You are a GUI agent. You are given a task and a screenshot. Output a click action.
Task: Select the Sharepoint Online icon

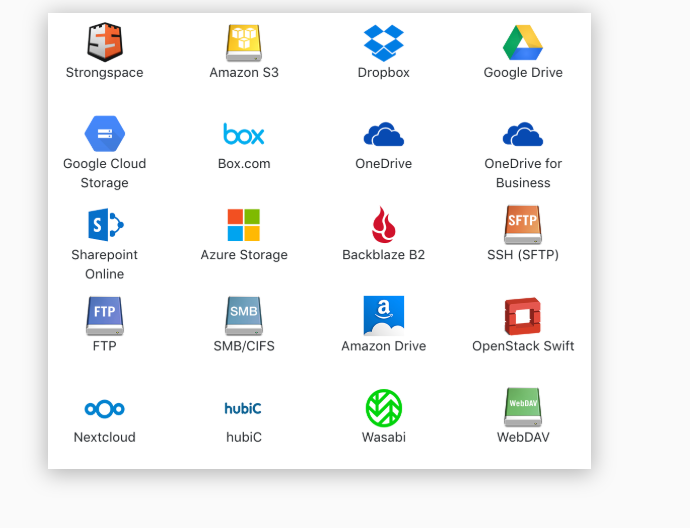[106, 225]
